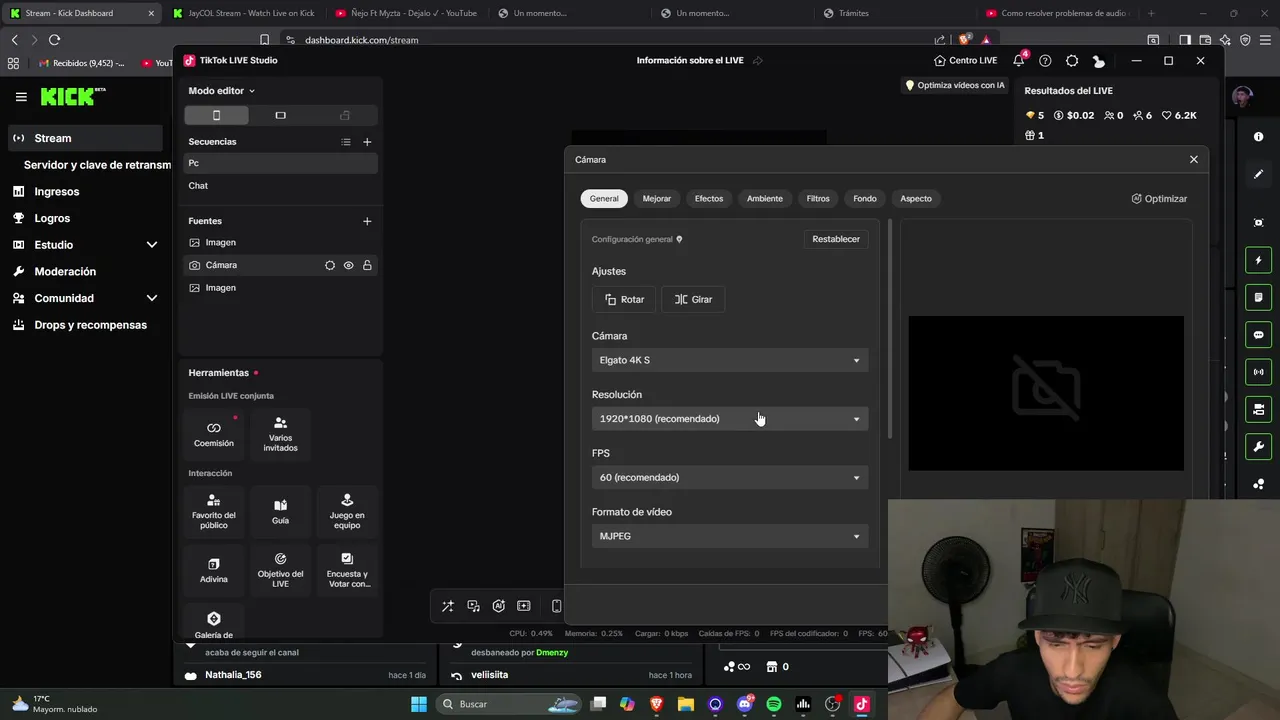Click Optimiza vídeos con IA
Image resolution: width=1280 pixels, height=720 pixels.
(954, 85)
